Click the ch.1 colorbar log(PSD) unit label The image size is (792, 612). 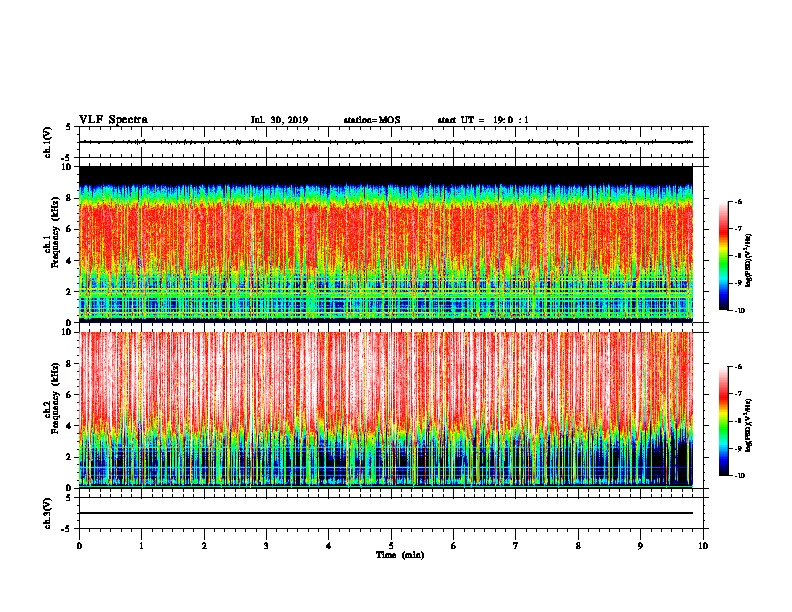[749, 260]
